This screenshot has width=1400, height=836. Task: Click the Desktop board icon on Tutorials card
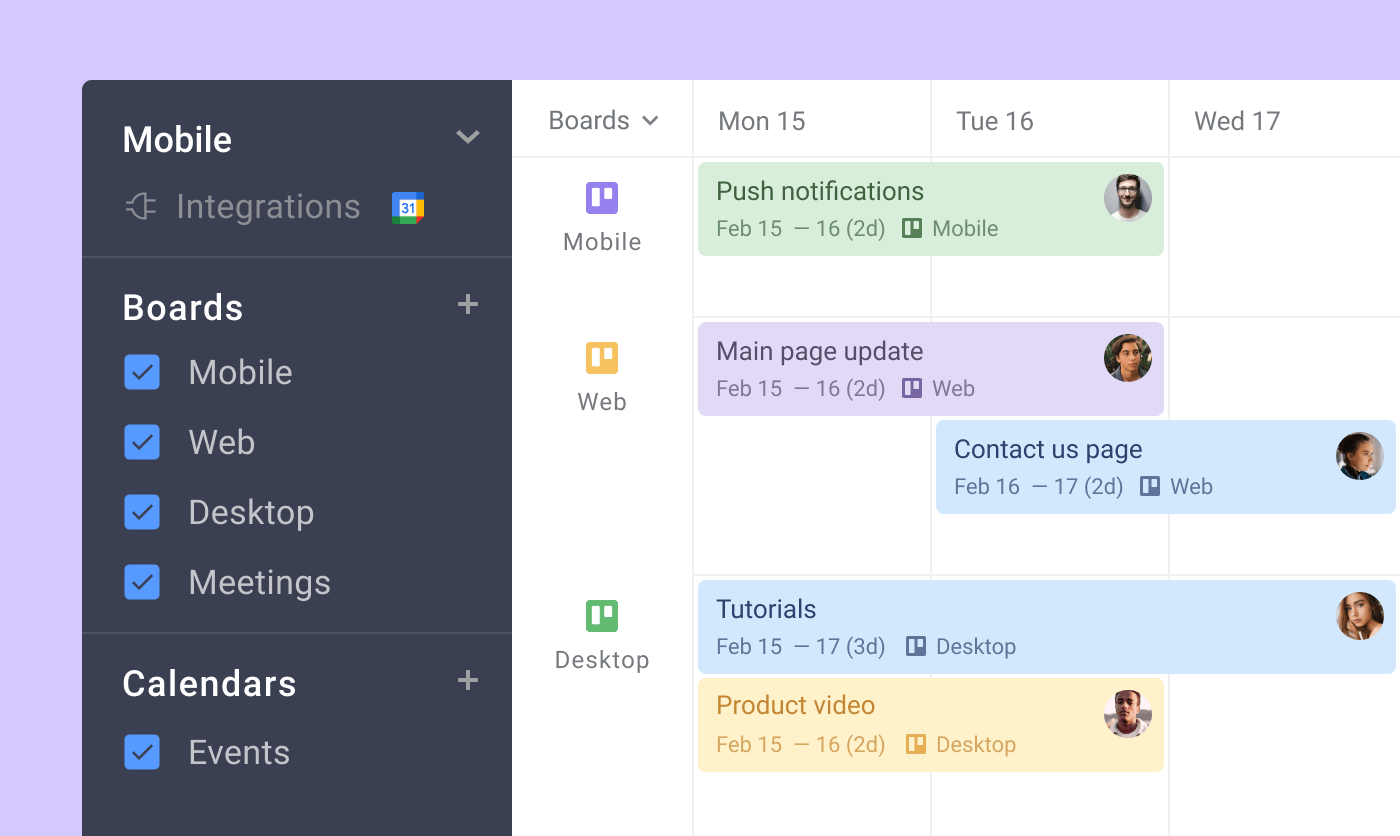pos(917,646)
